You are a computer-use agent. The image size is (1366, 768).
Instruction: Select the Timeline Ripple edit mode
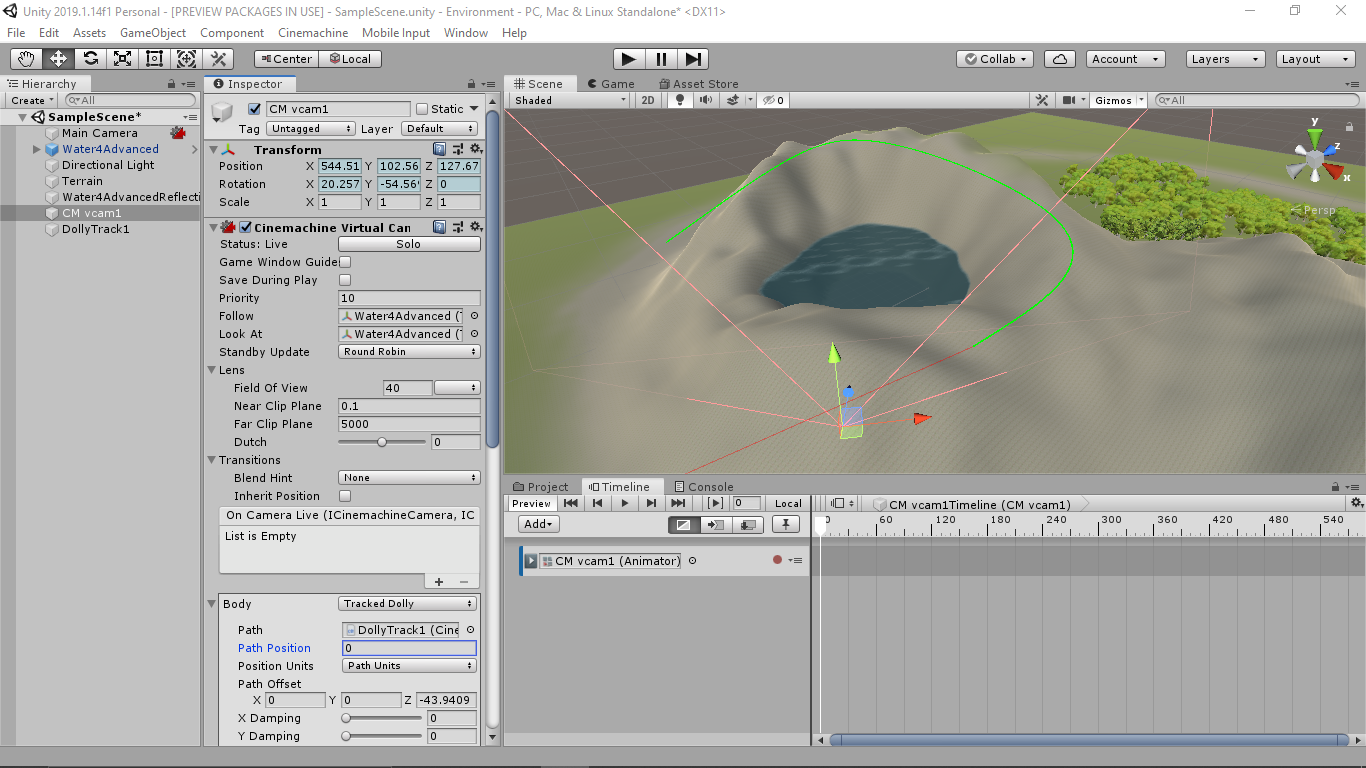716,524
